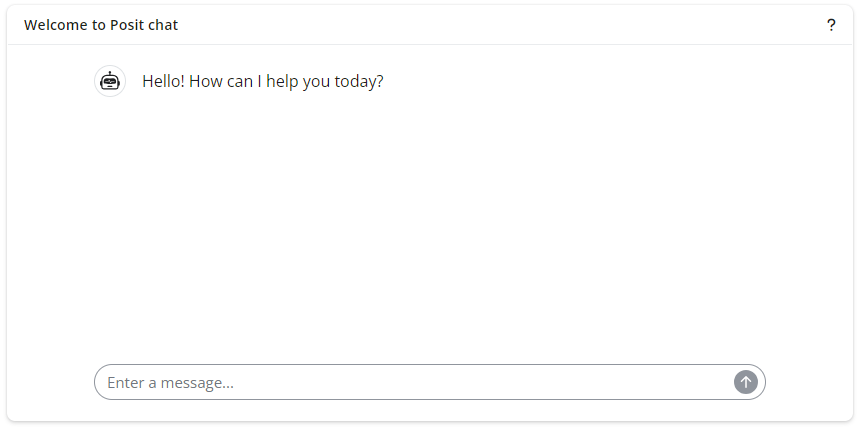Click the 'Hello! How can I help' message
The image size is (862, 431).
(262, 81)
